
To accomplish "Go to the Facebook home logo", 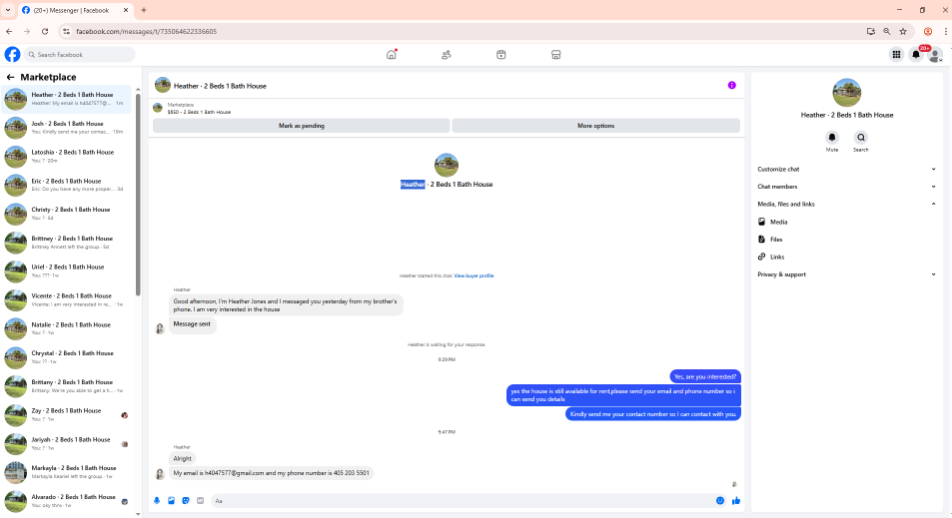I will pos(12,55).
